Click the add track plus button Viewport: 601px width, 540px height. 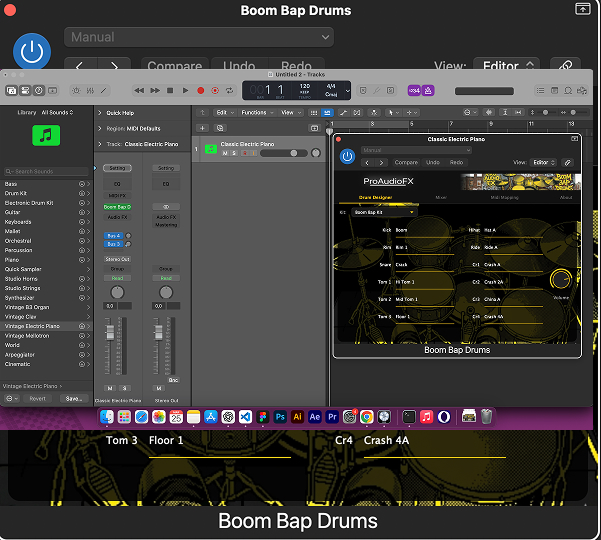point(202,128)
